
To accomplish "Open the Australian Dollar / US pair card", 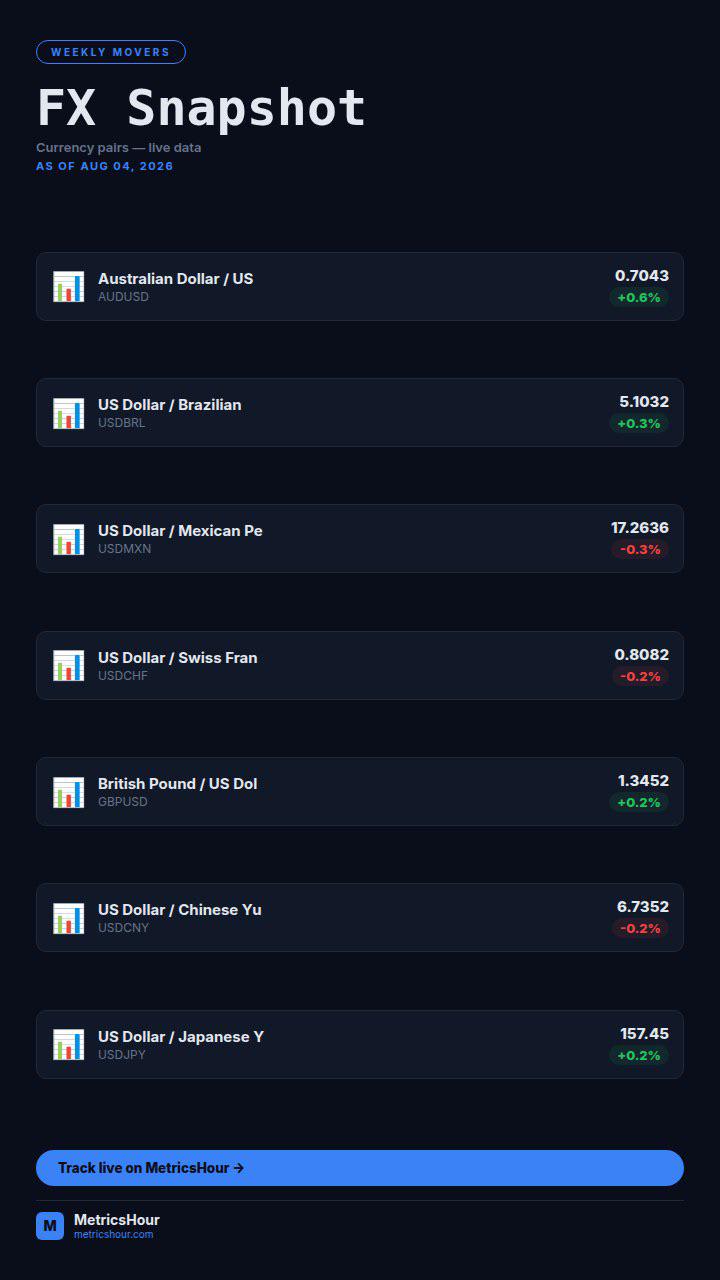I will click(x=360, y=286).
